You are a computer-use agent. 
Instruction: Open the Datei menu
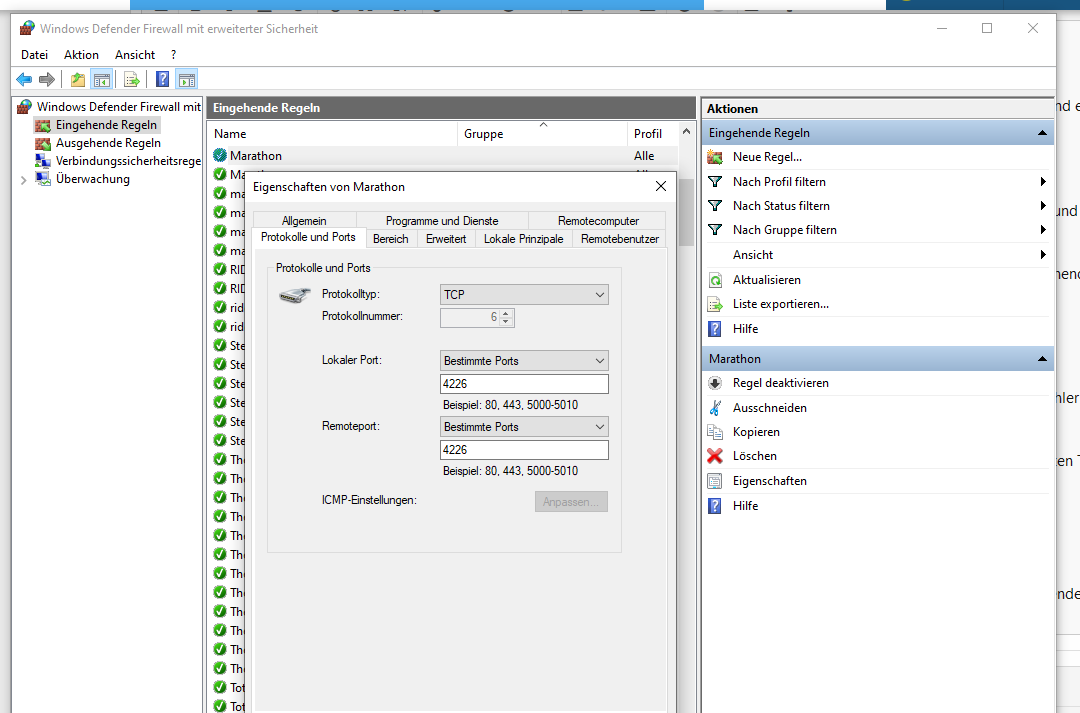[x=34, y=55]
